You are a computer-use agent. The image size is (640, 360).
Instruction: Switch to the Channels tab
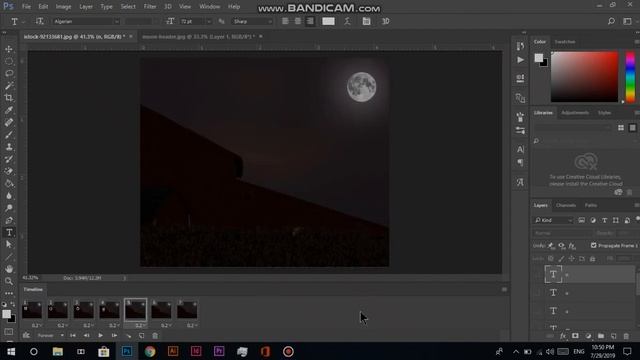pos(566,205)
